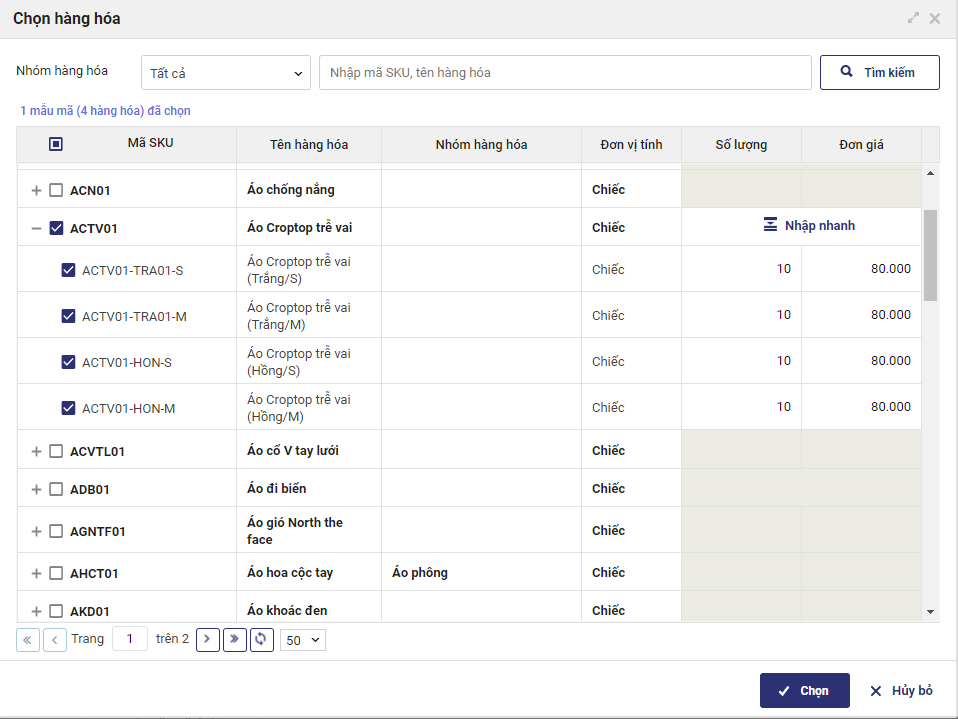
Task: Tick the checkbox for ACN01
Action: pos(56,190)
